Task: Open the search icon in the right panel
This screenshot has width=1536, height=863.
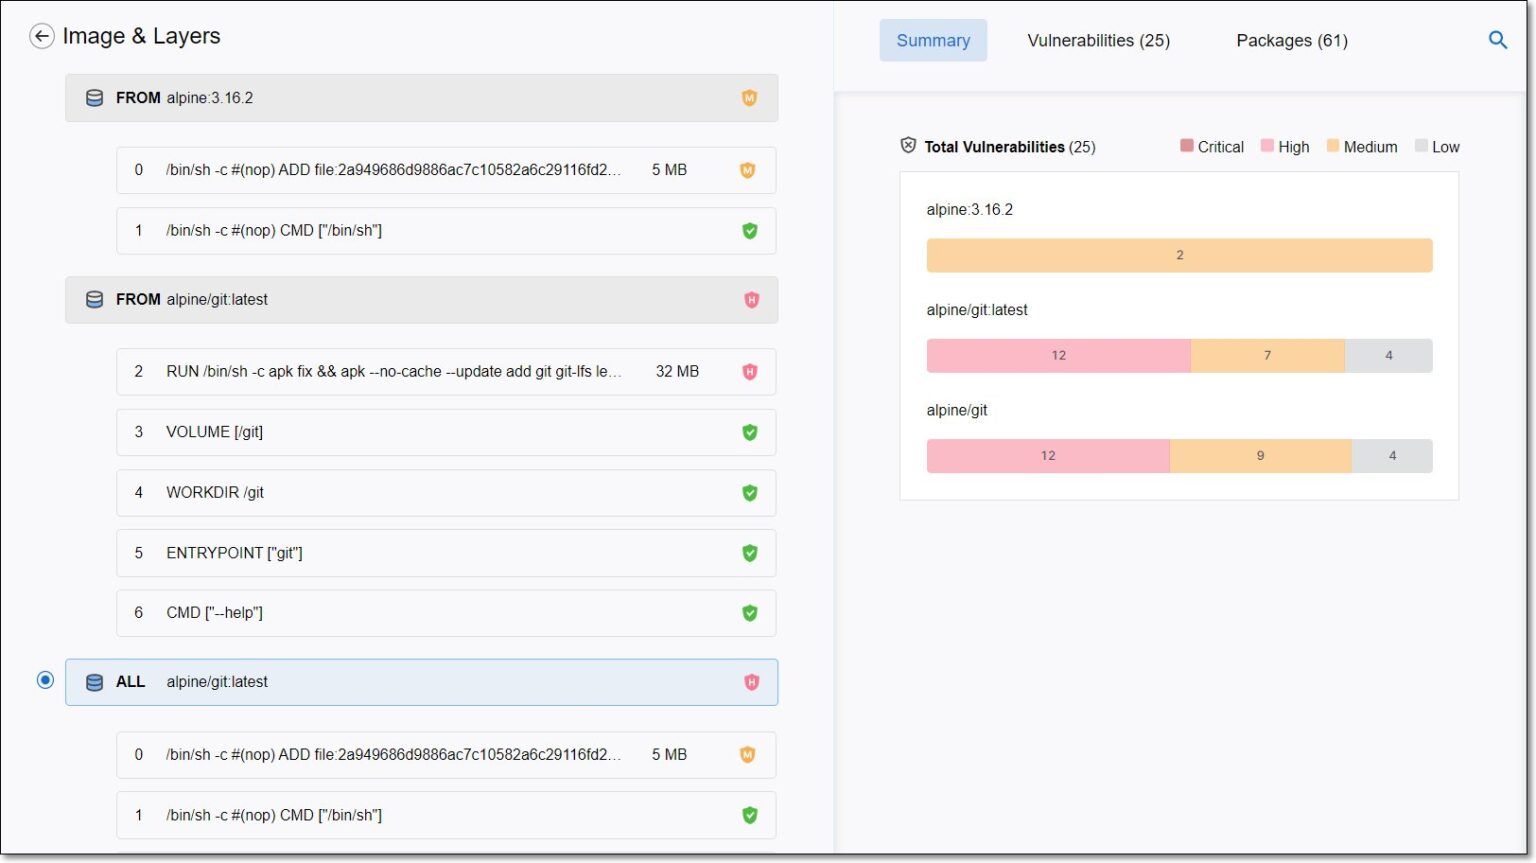Action: pos(1497,40)
